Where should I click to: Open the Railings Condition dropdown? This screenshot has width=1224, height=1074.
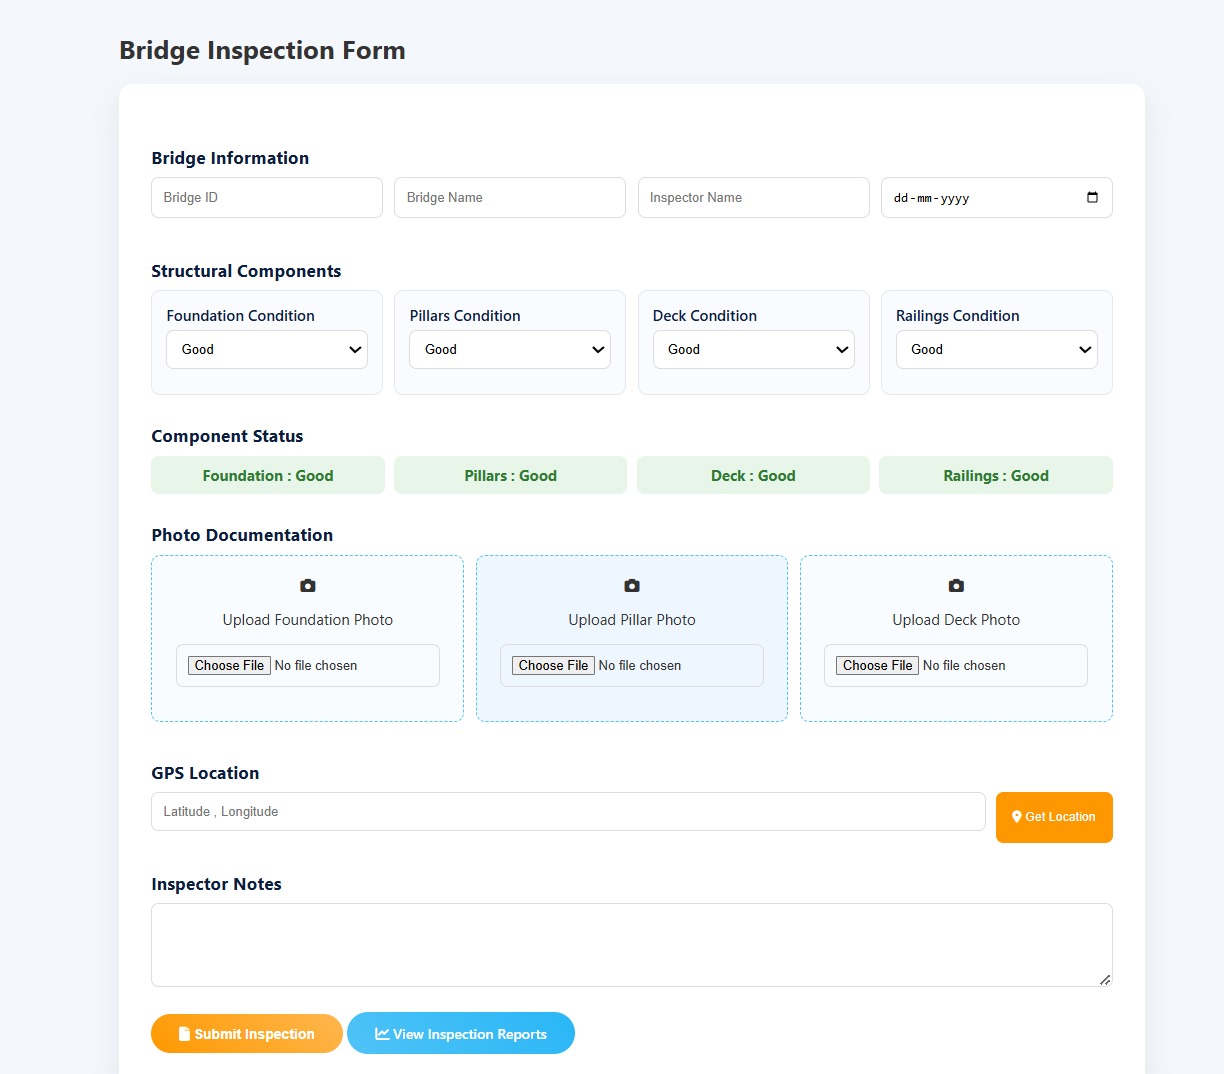tap(996, 350)
